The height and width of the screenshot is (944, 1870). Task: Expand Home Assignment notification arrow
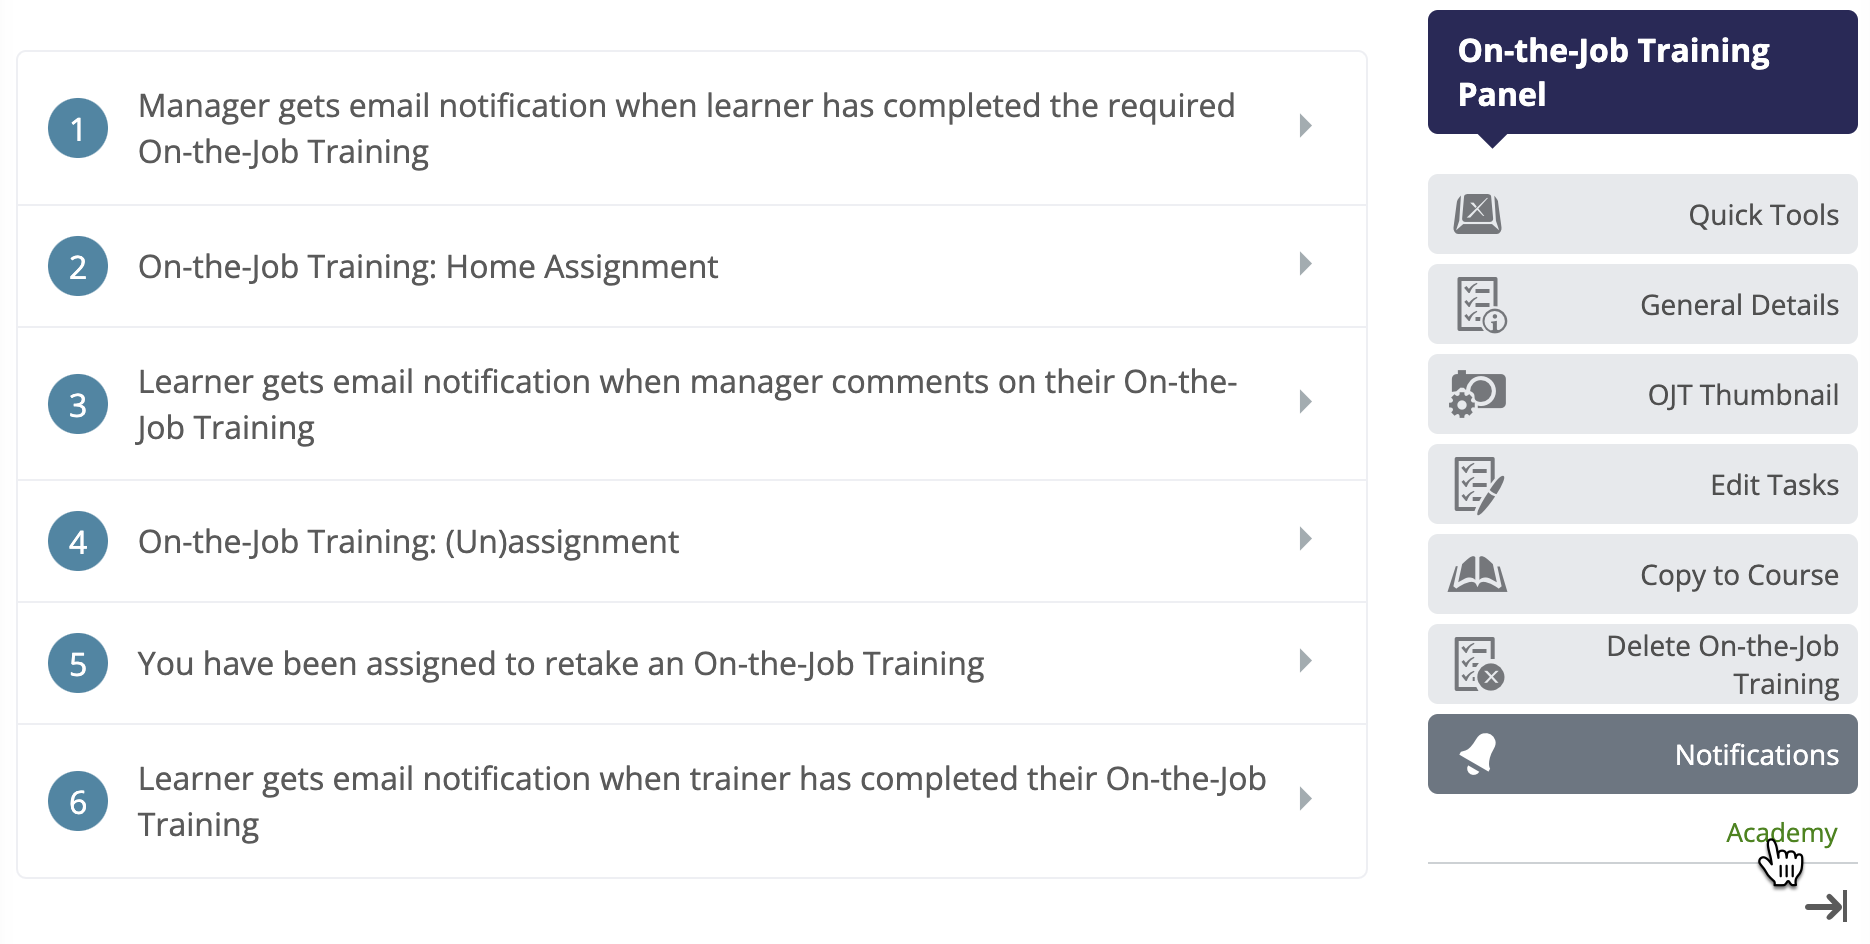(x=1305, y=264)
